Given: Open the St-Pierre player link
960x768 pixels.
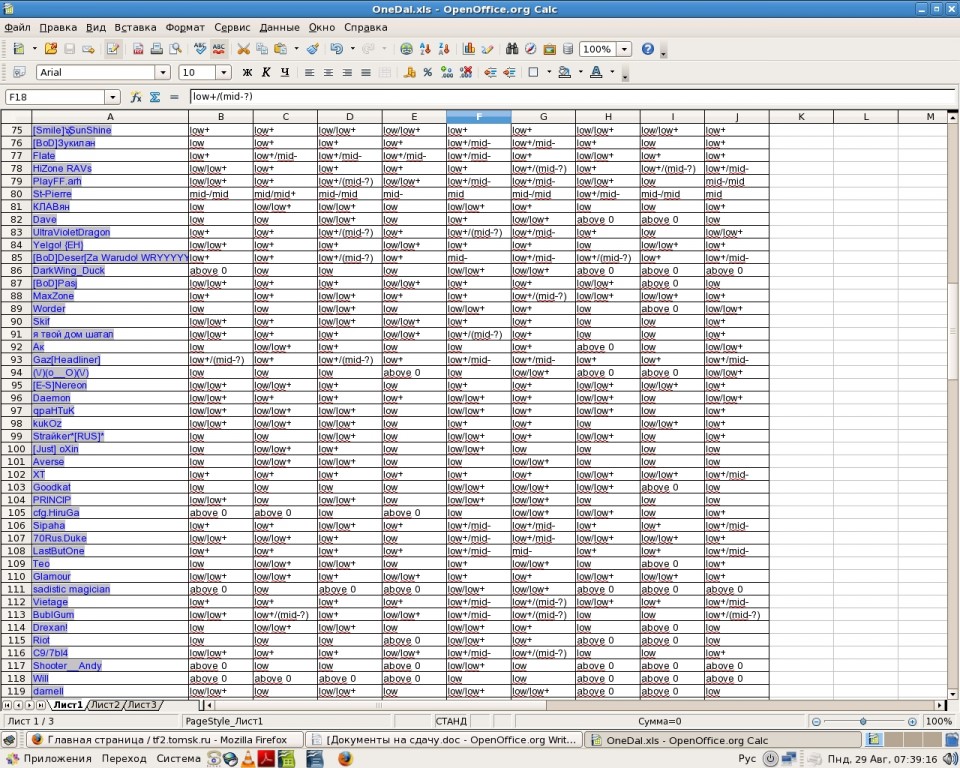Looking at the screenshot, I should tap(52, 194).
